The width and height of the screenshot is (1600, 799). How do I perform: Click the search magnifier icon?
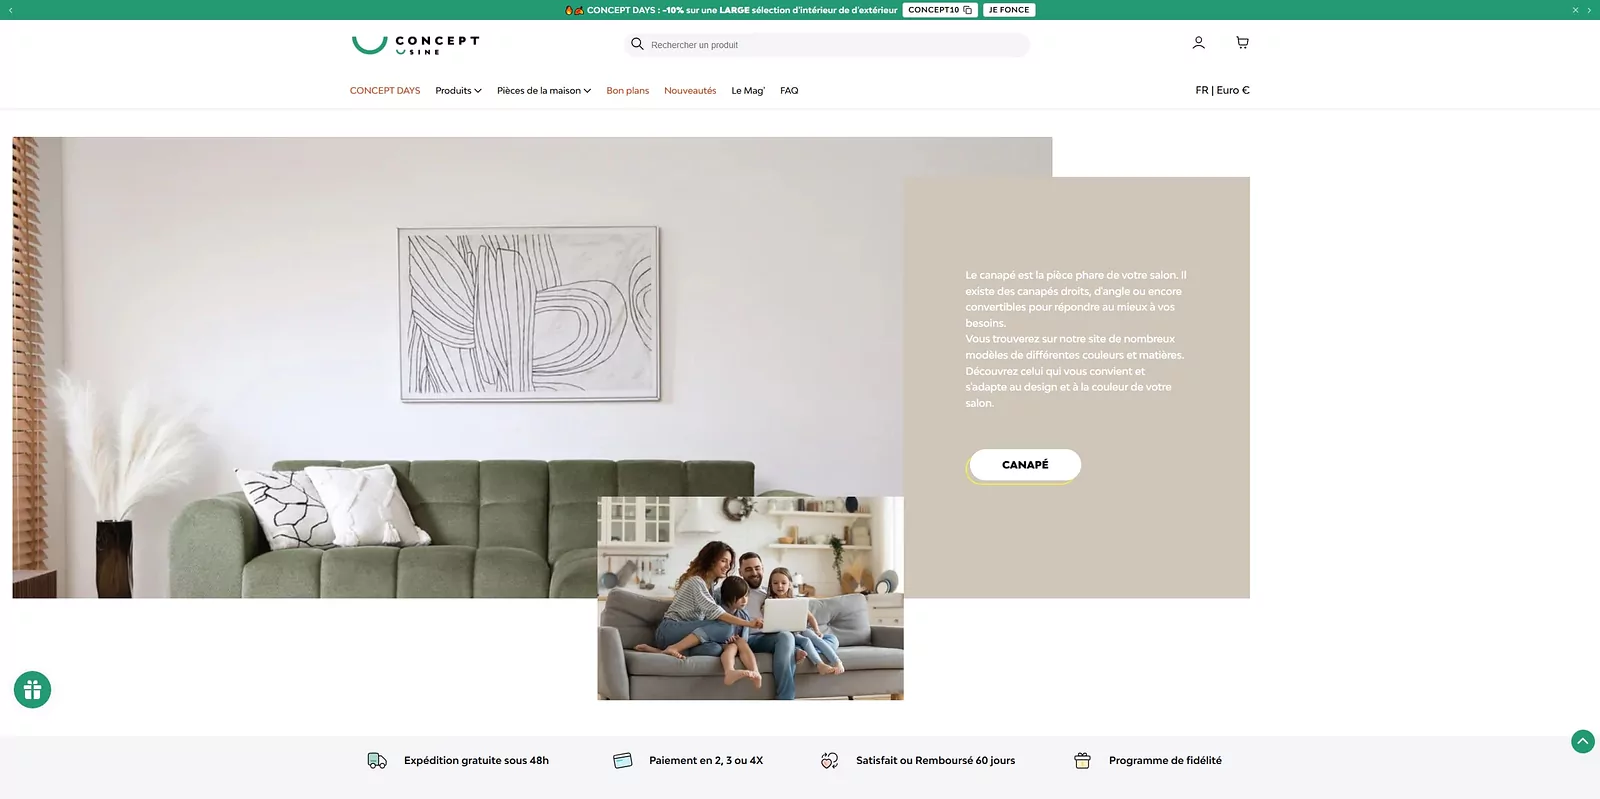(637, 44)
